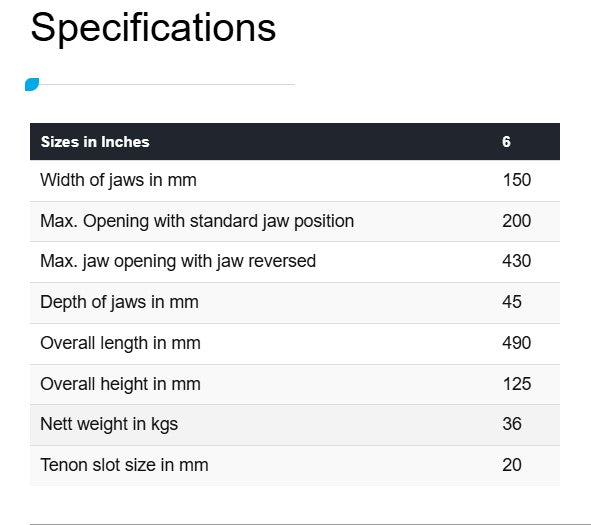
Task: Select Max. Opening with standard jaw position row
Action: coord(295,222)
